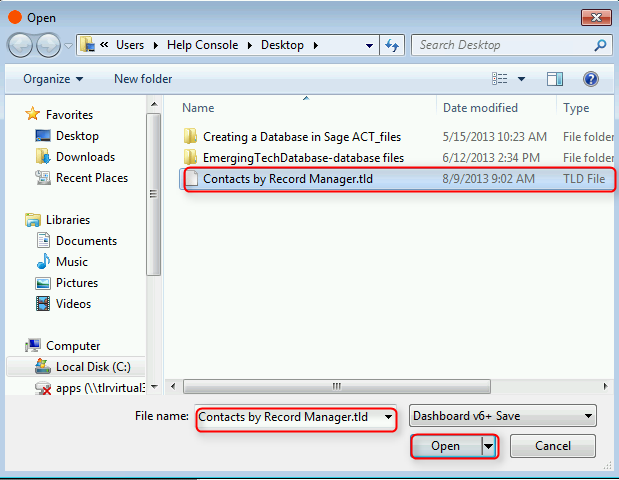Open the Pictures library
Viewport: 619px width, 480px height.
(77, 283)
